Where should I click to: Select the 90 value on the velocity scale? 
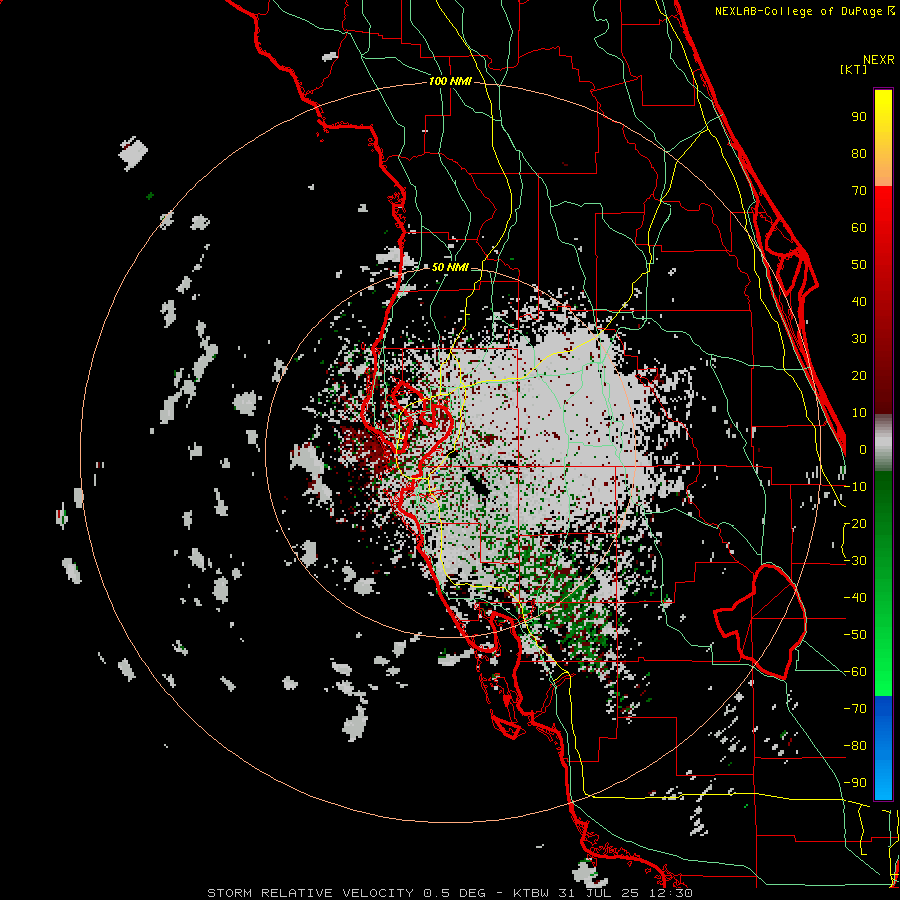point(859,117)
